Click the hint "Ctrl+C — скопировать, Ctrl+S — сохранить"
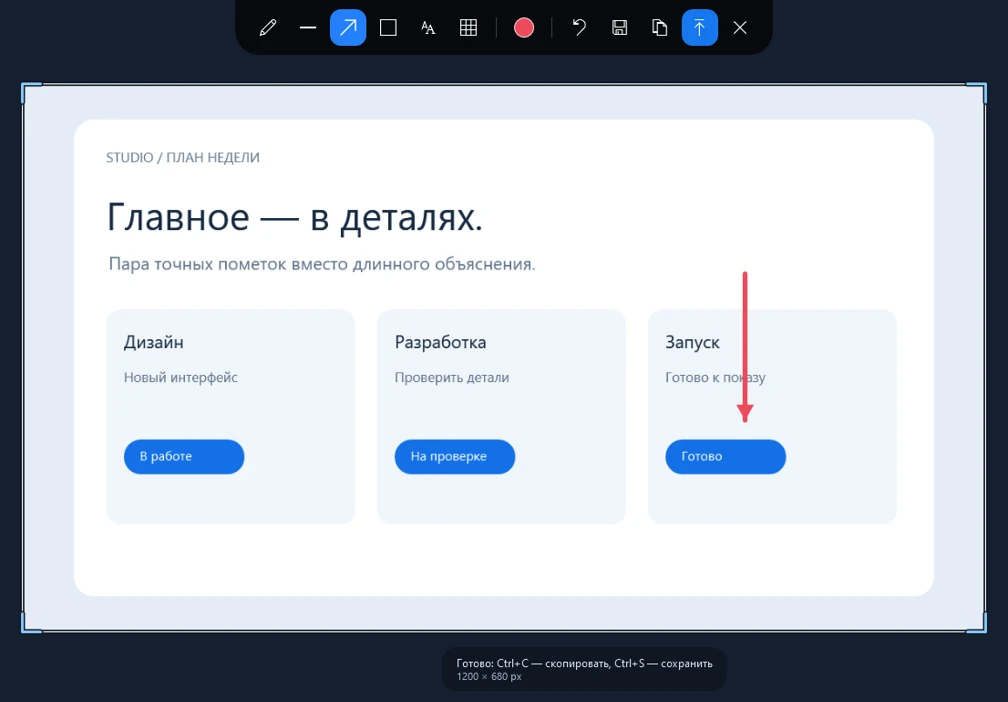 tap(604, 663)
